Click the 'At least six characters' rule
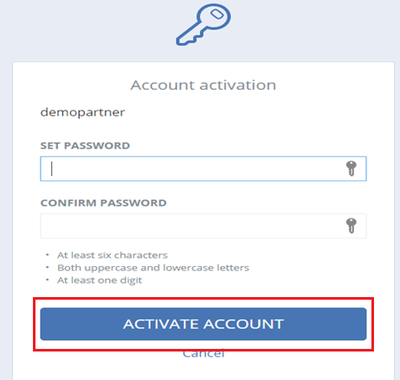Image resolution: width=400 pixels, height=380 pixels. 112,255
